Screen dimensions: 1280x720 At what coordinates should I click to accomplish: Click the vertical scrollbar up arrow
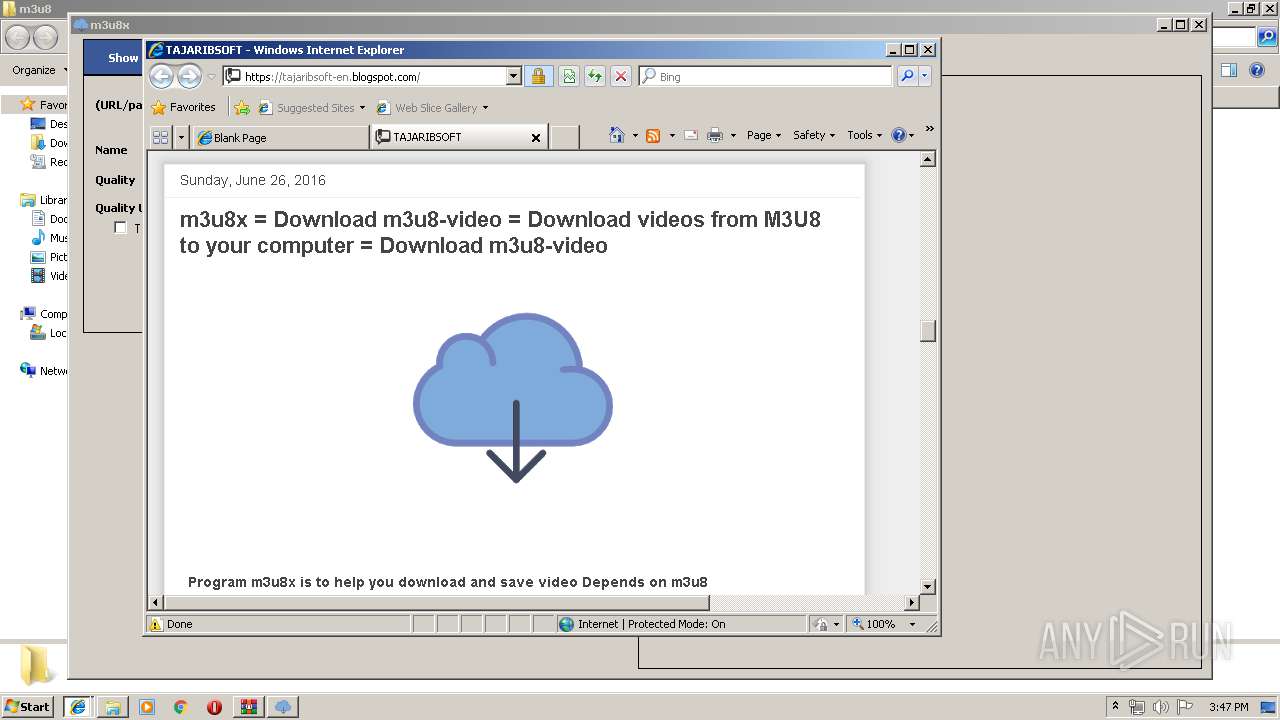pos(928,159)
